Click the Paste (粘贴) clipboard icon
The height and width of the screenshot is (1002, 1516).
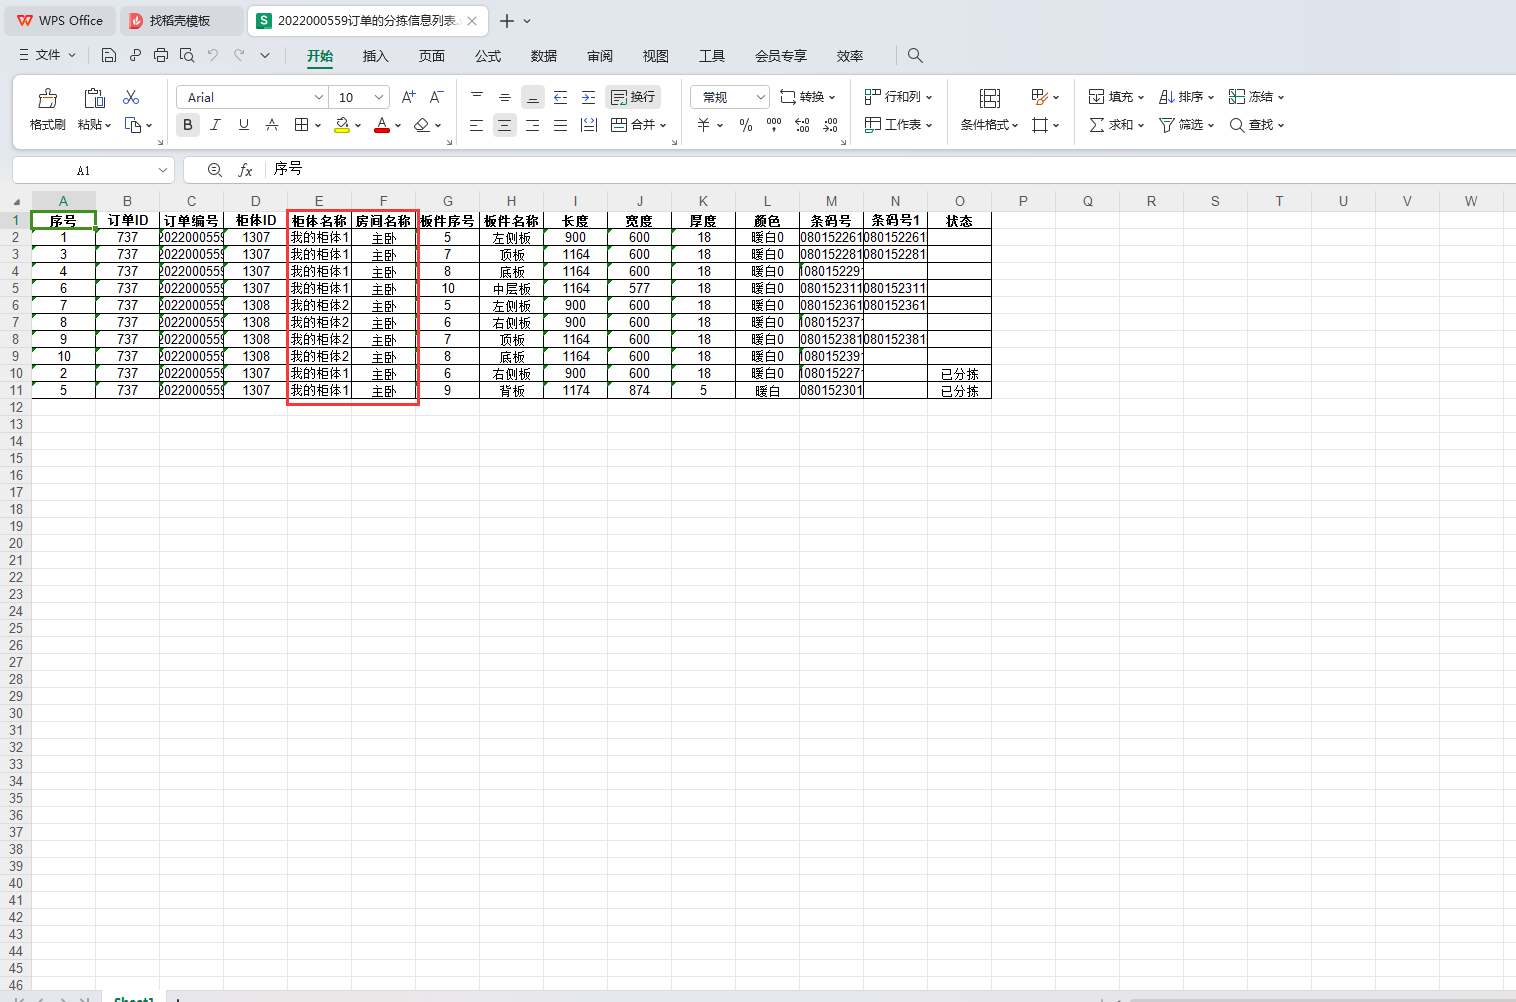pyautogui.click(x=94, y=98)
